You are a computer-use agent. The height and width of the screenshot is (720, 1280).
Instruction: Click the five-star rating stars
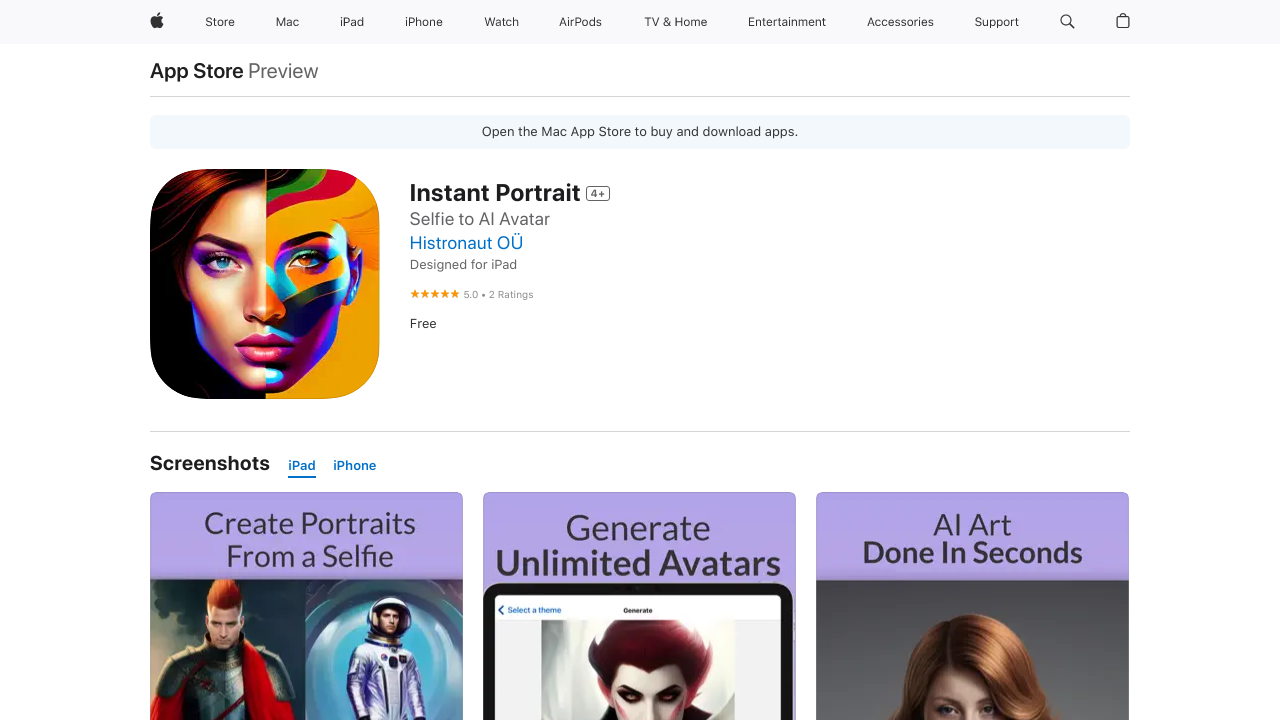(x=435, y=294)
